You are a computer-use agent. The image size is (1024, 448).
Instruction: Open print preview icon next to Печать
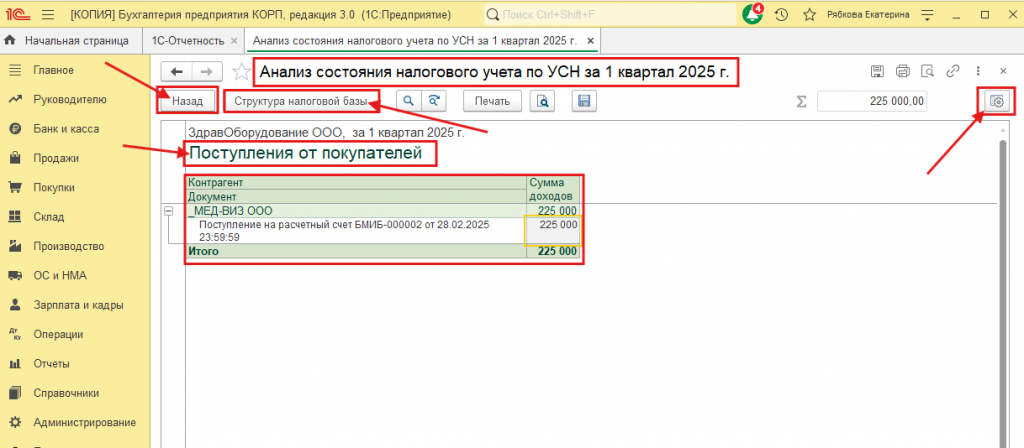point(542,101)
